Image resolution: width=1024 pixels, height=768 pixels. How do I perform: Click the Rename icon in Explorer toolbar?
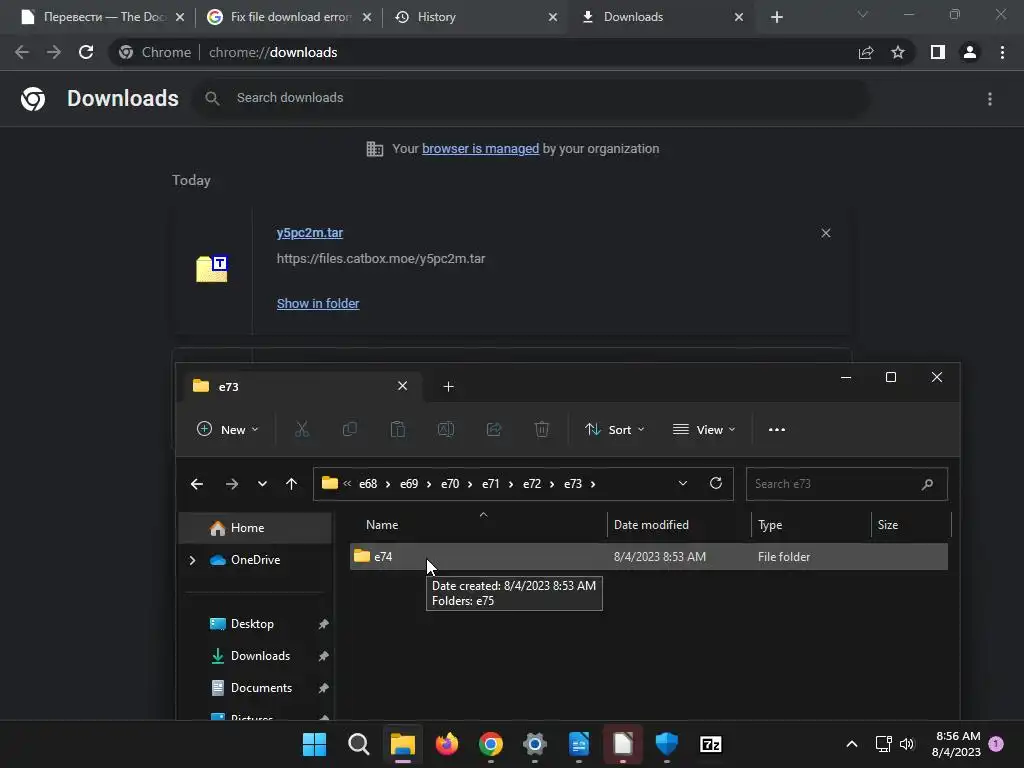(446, 430)
